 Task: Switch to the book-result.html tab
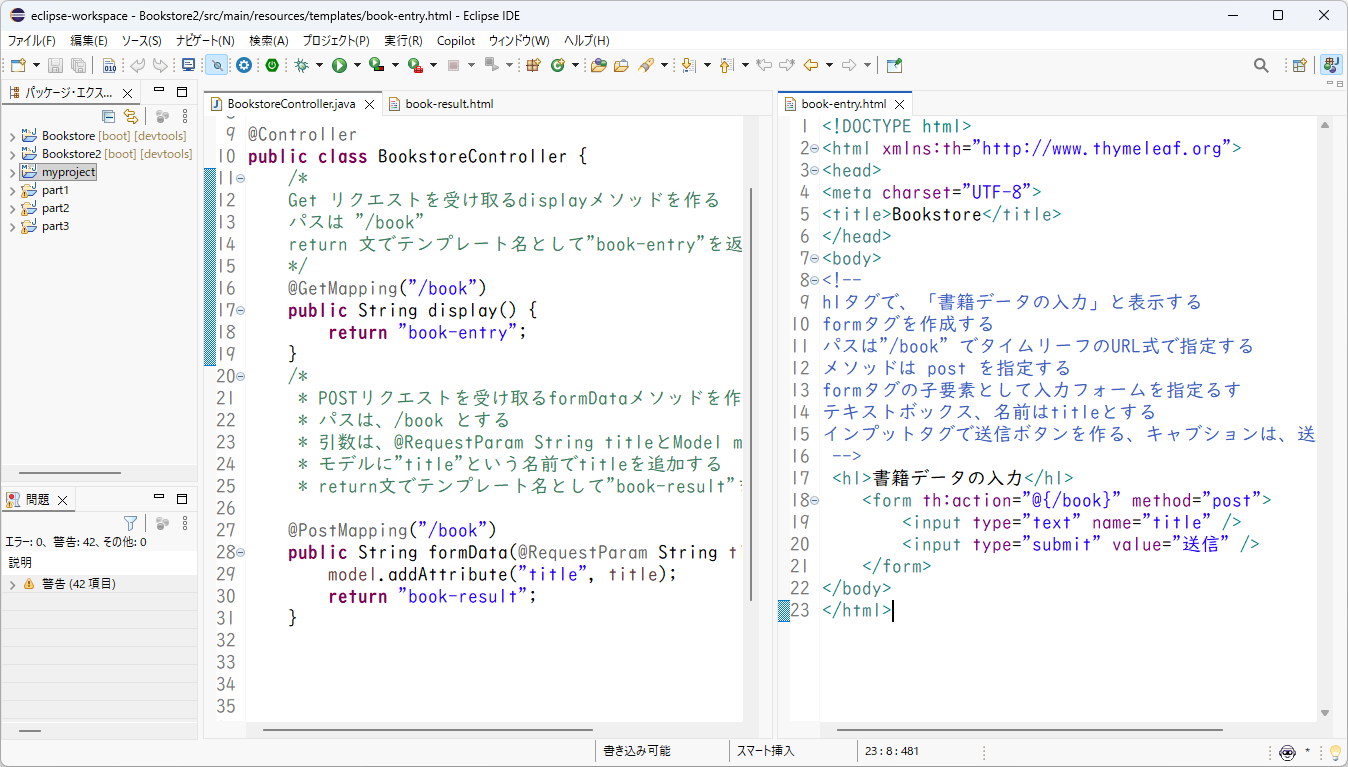pos(448,104)
